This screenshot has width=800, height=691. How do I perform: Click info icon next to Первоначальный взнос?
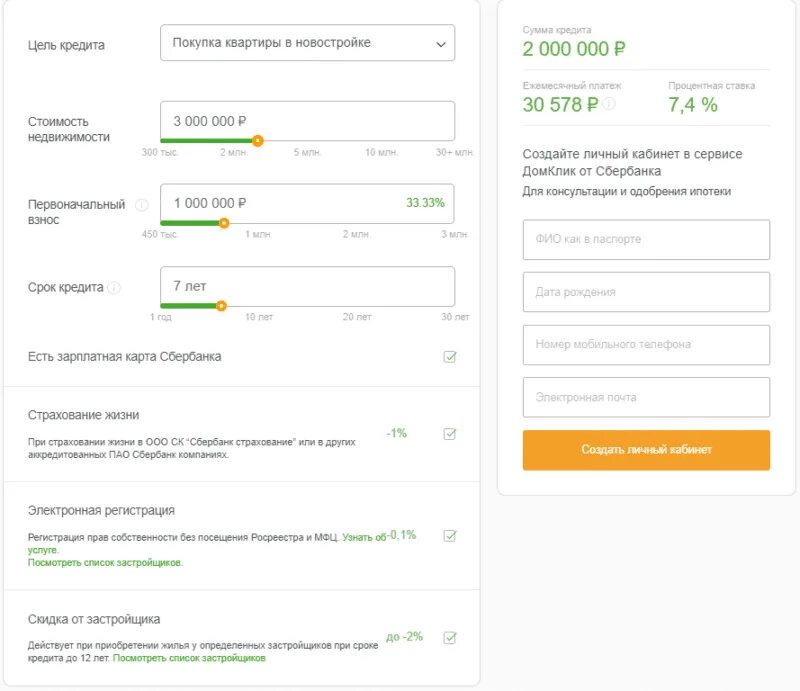[x=141, y=205]
